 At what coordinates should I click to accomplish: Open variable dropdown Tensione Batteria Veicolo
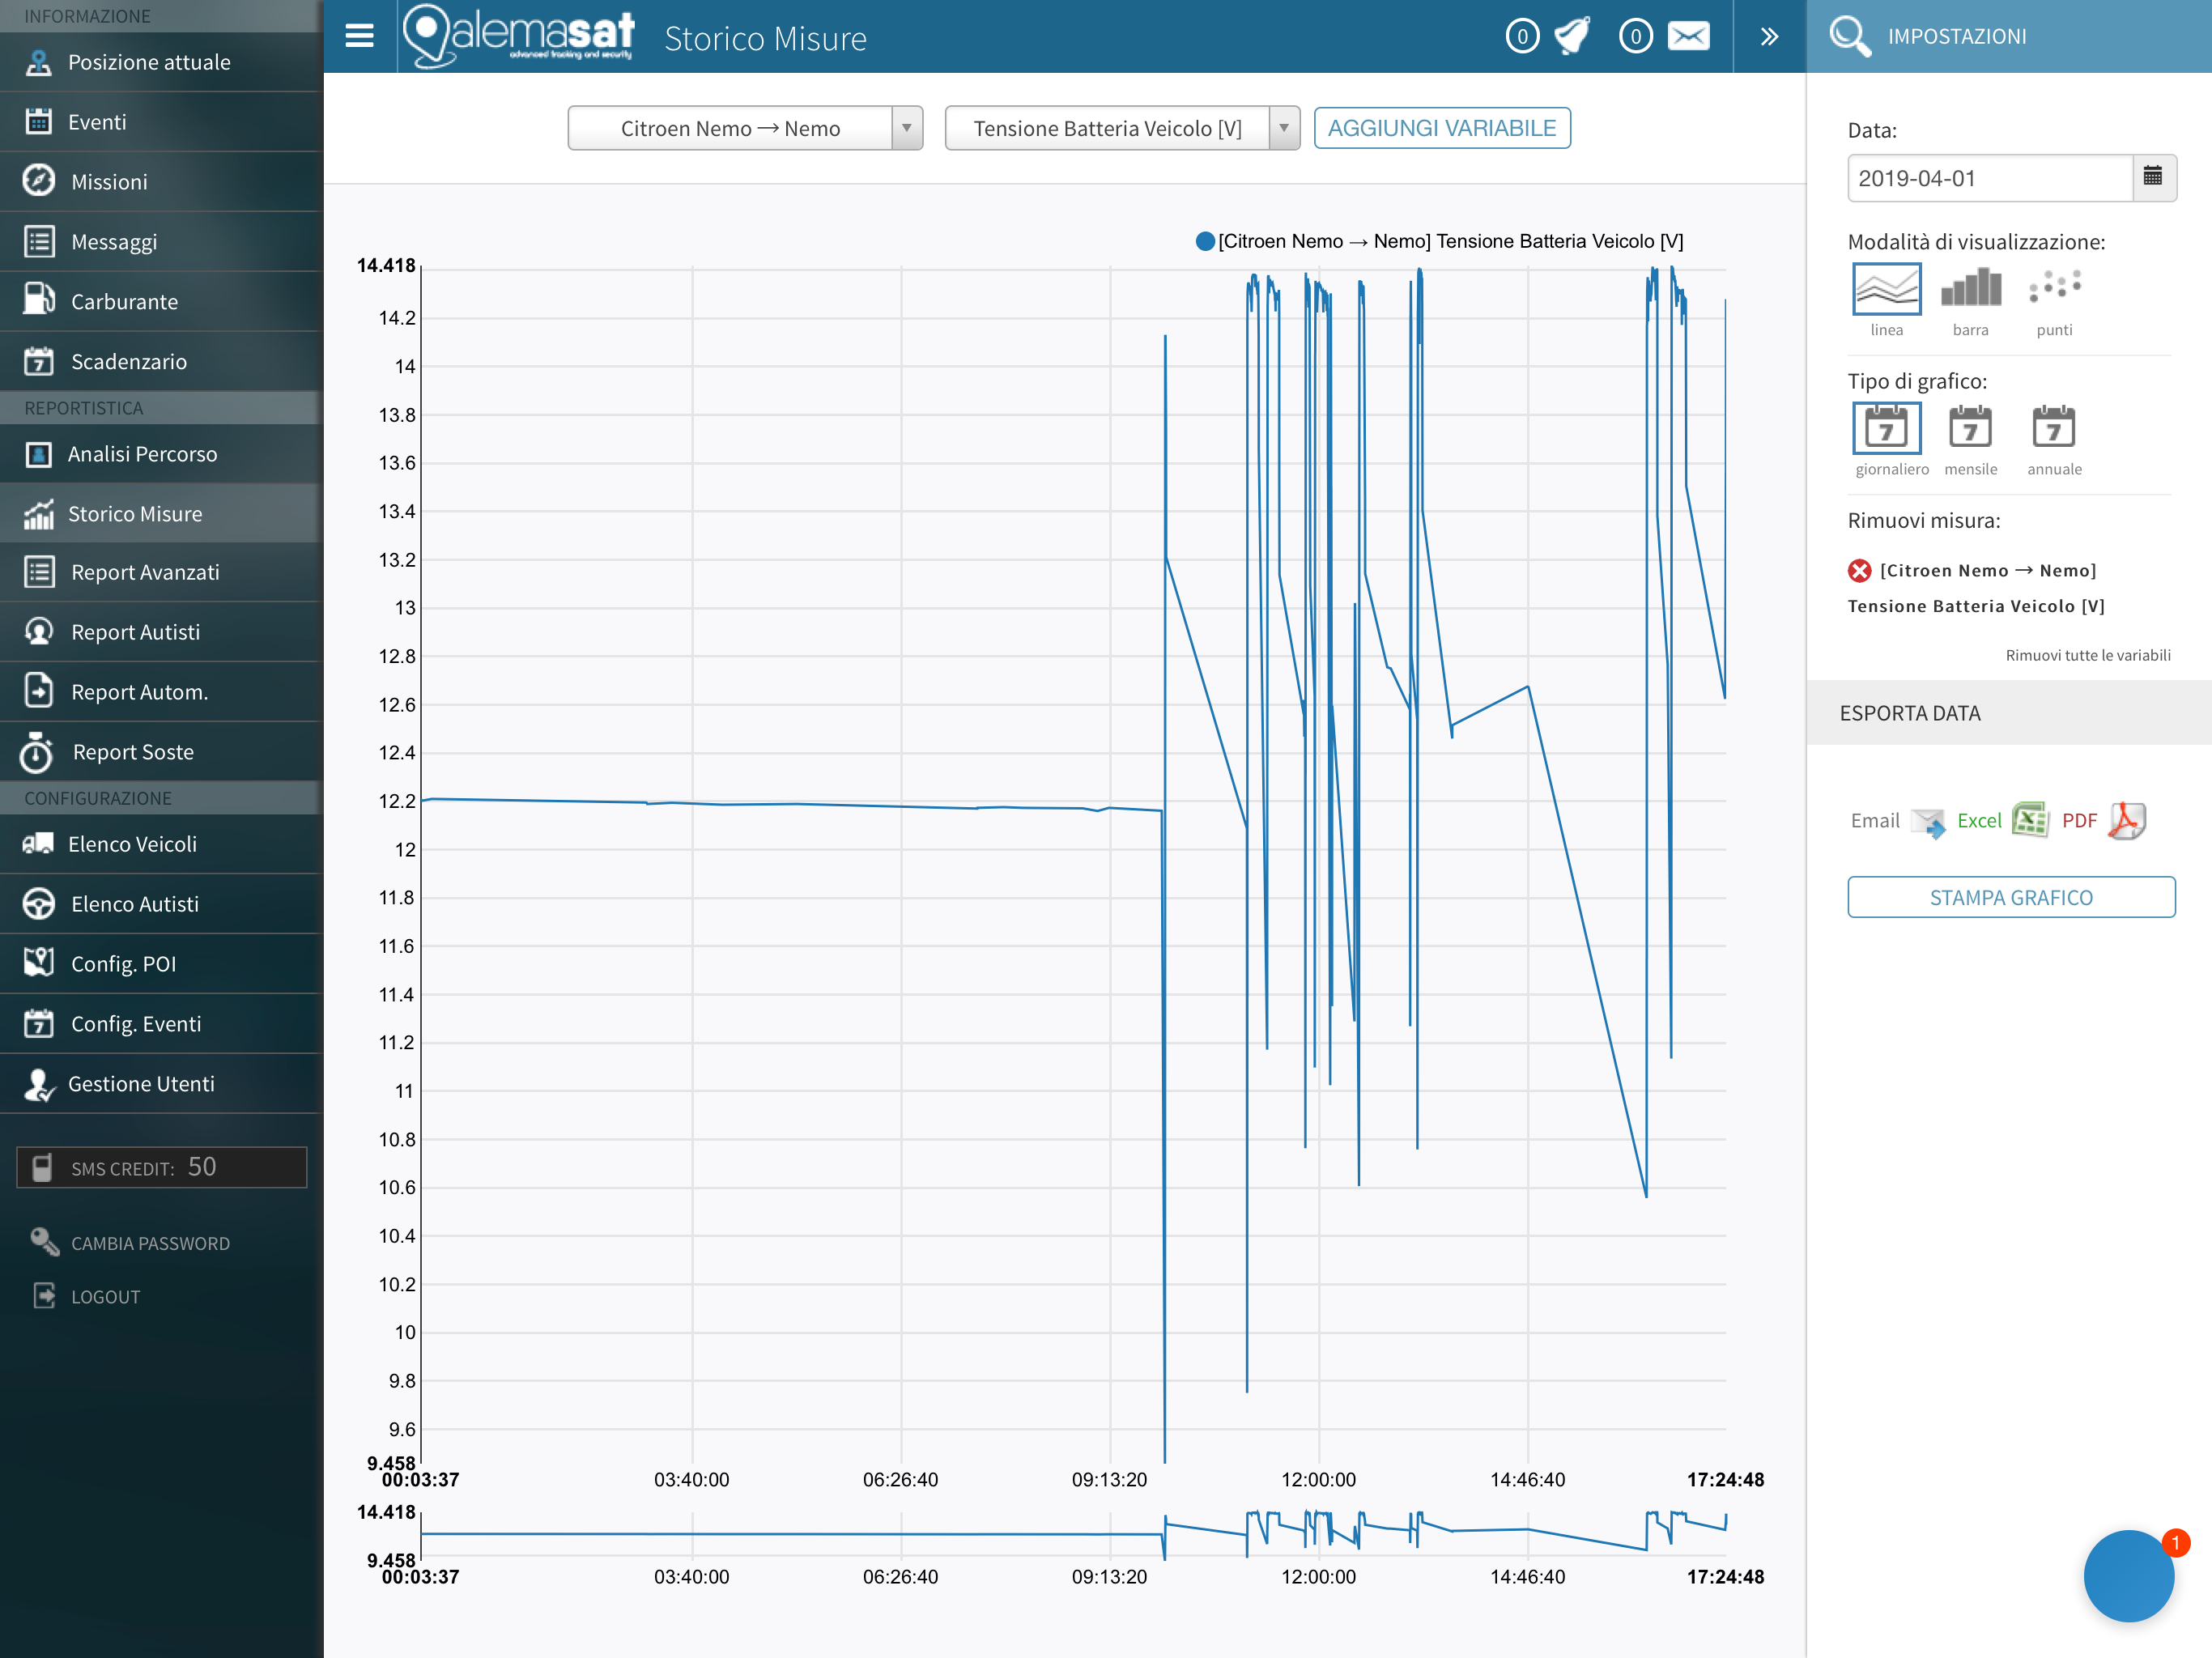pyautogui.click(x=1121, y=128)
